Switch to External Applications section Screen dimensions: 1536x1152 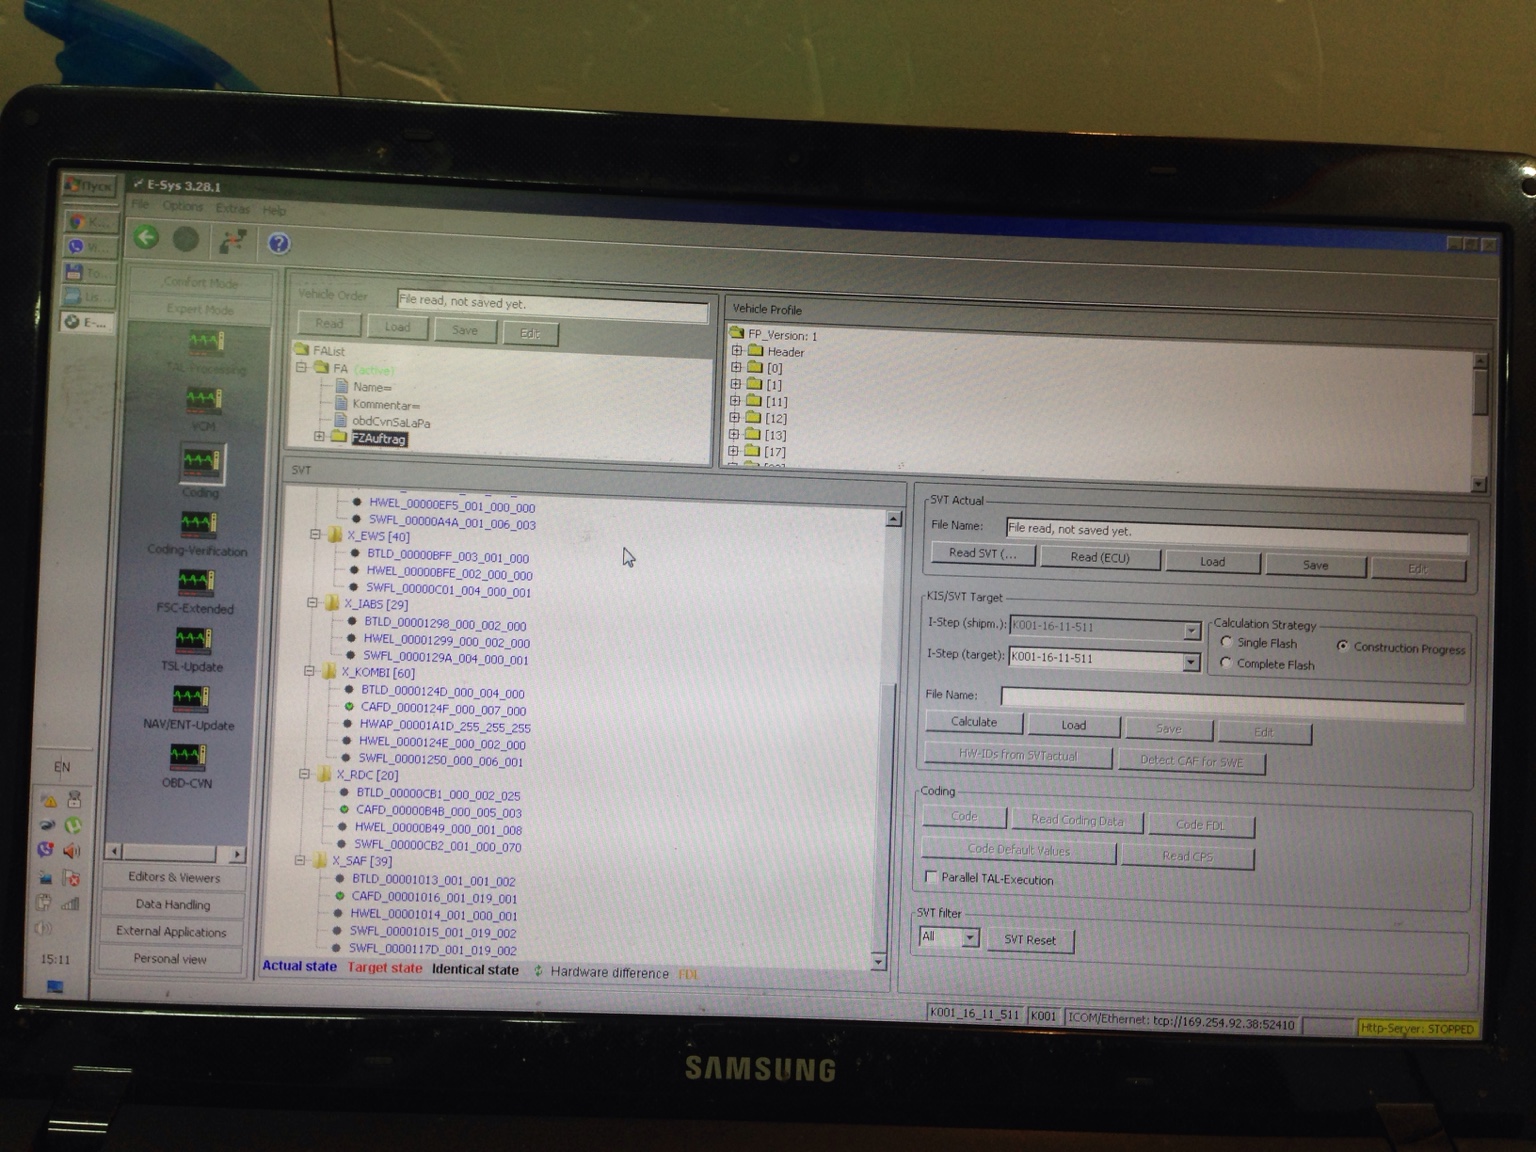[x=171, y=931]
